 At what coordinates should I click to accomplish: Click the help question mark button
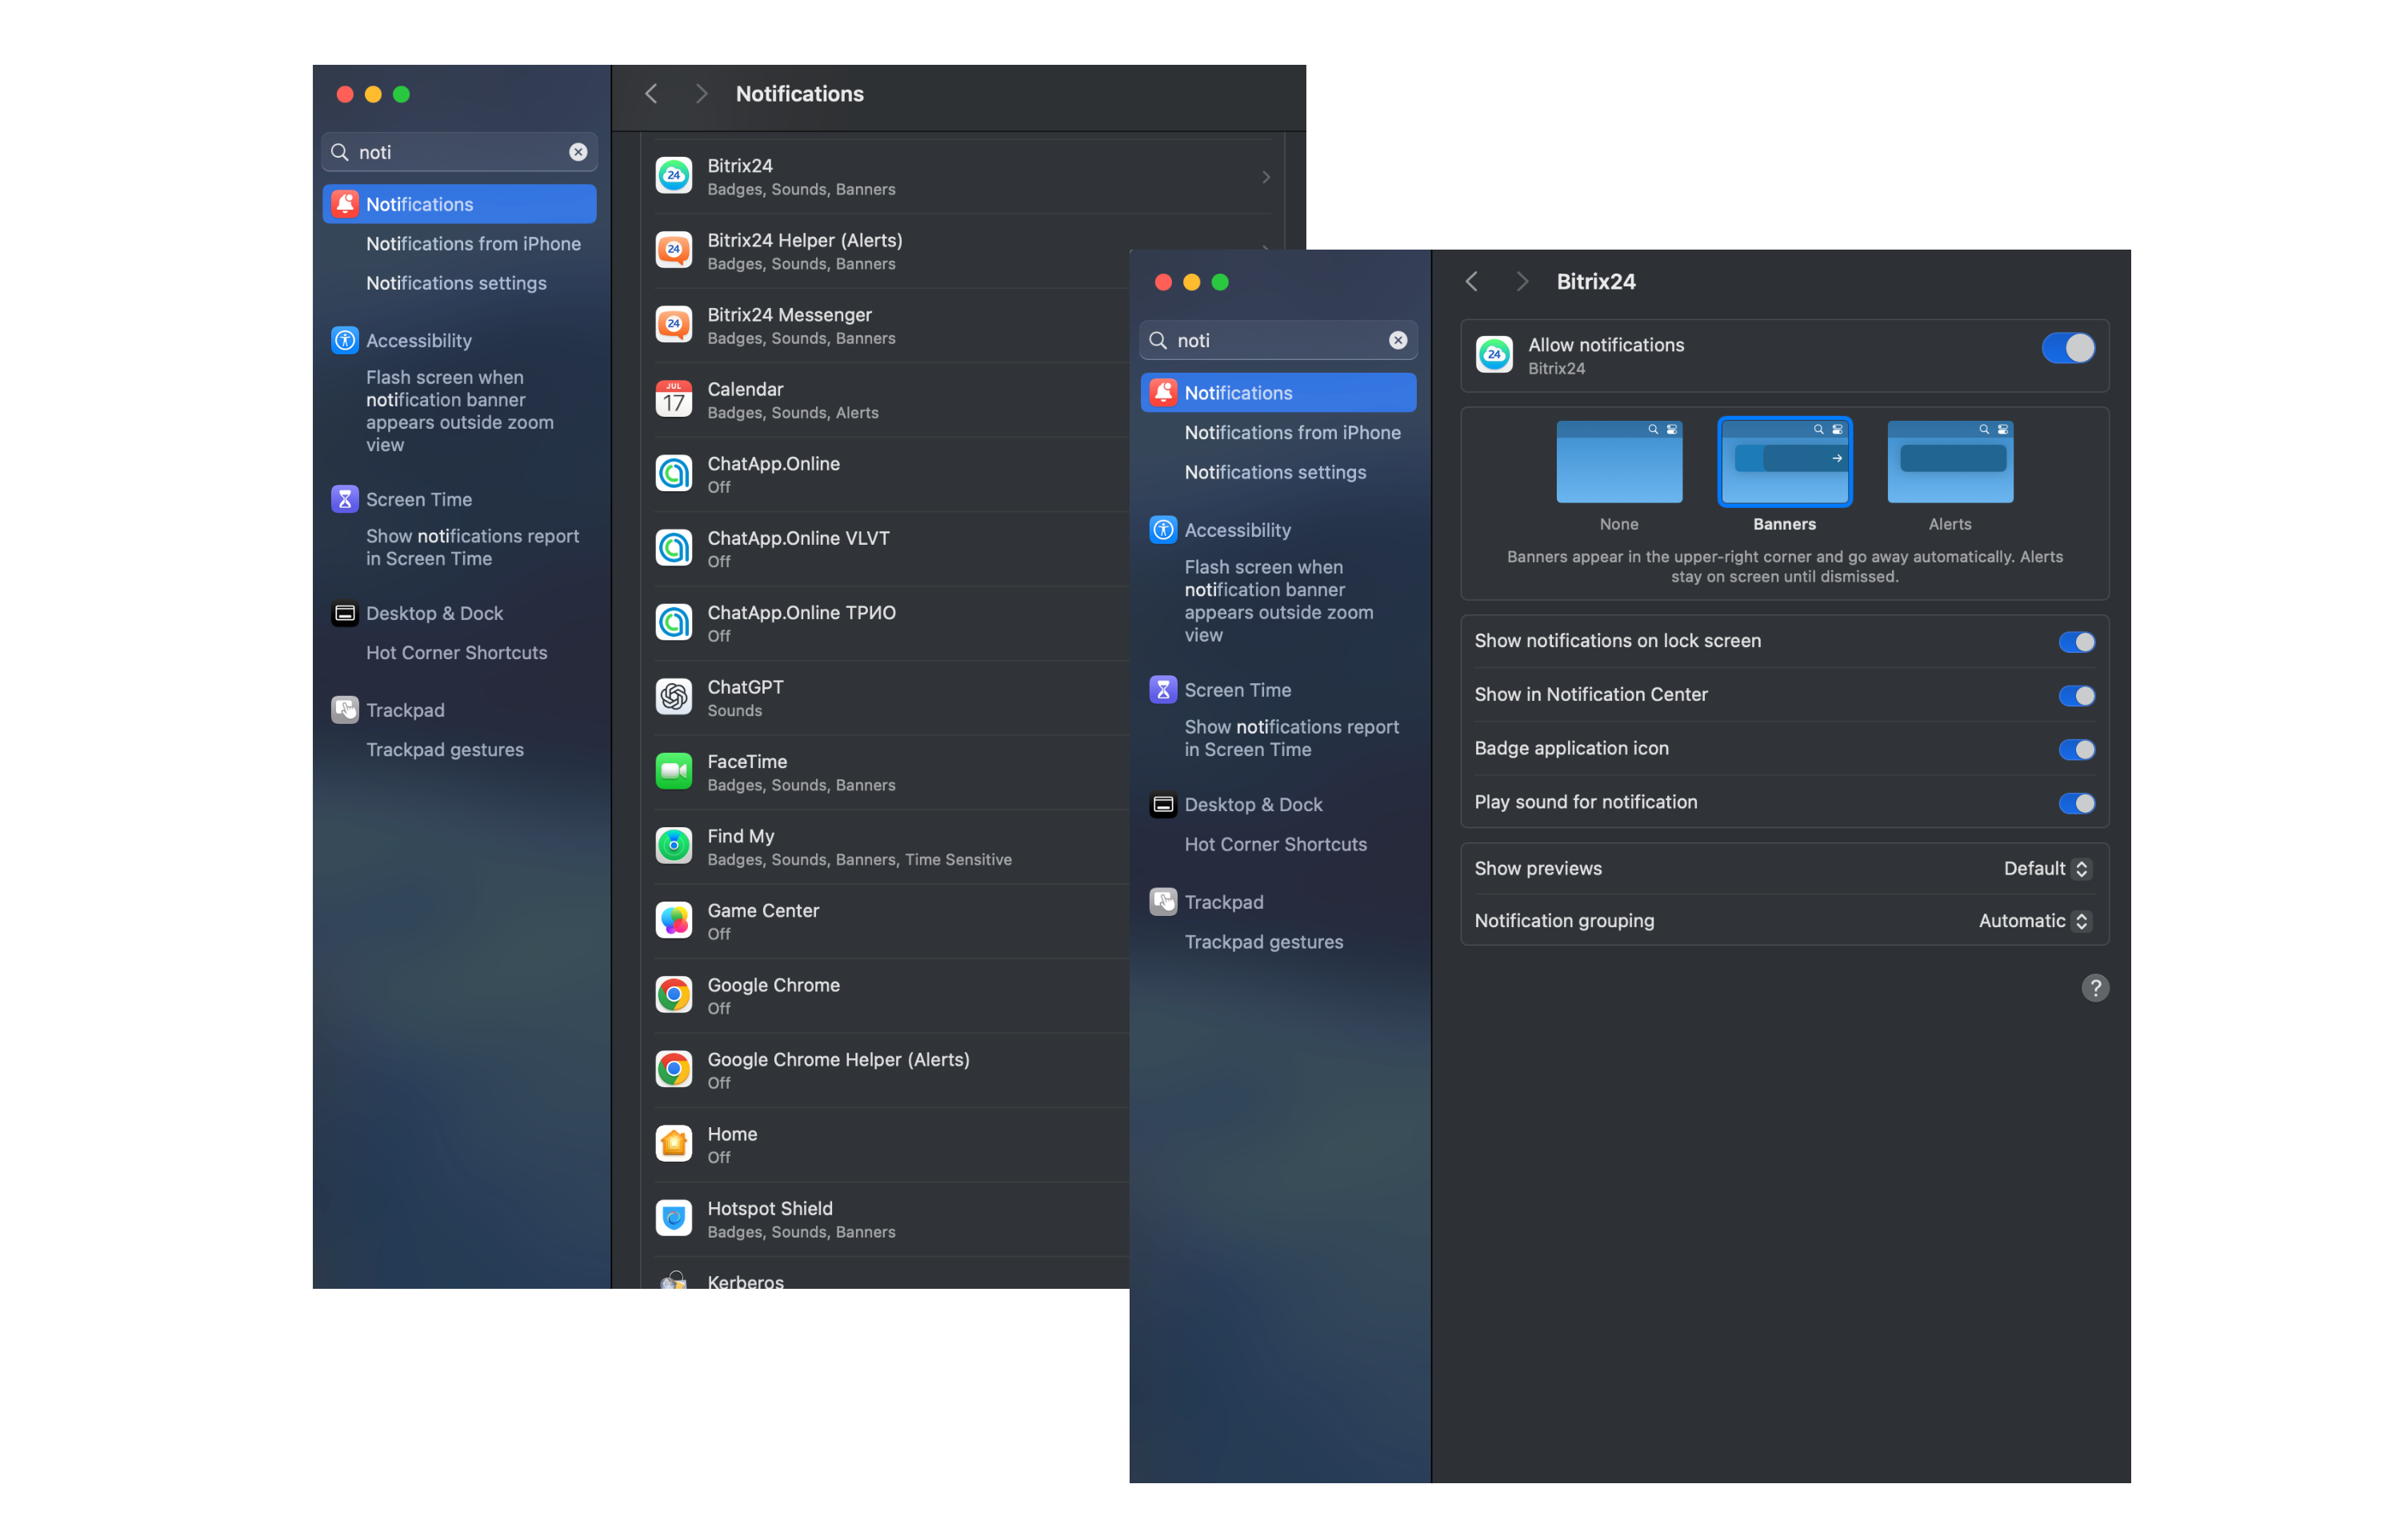2095,988
